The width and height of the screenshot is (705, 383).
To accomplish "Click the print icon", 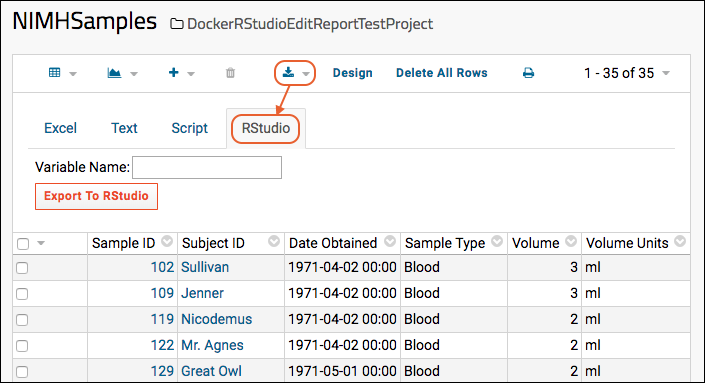I will tap(529, 73).
